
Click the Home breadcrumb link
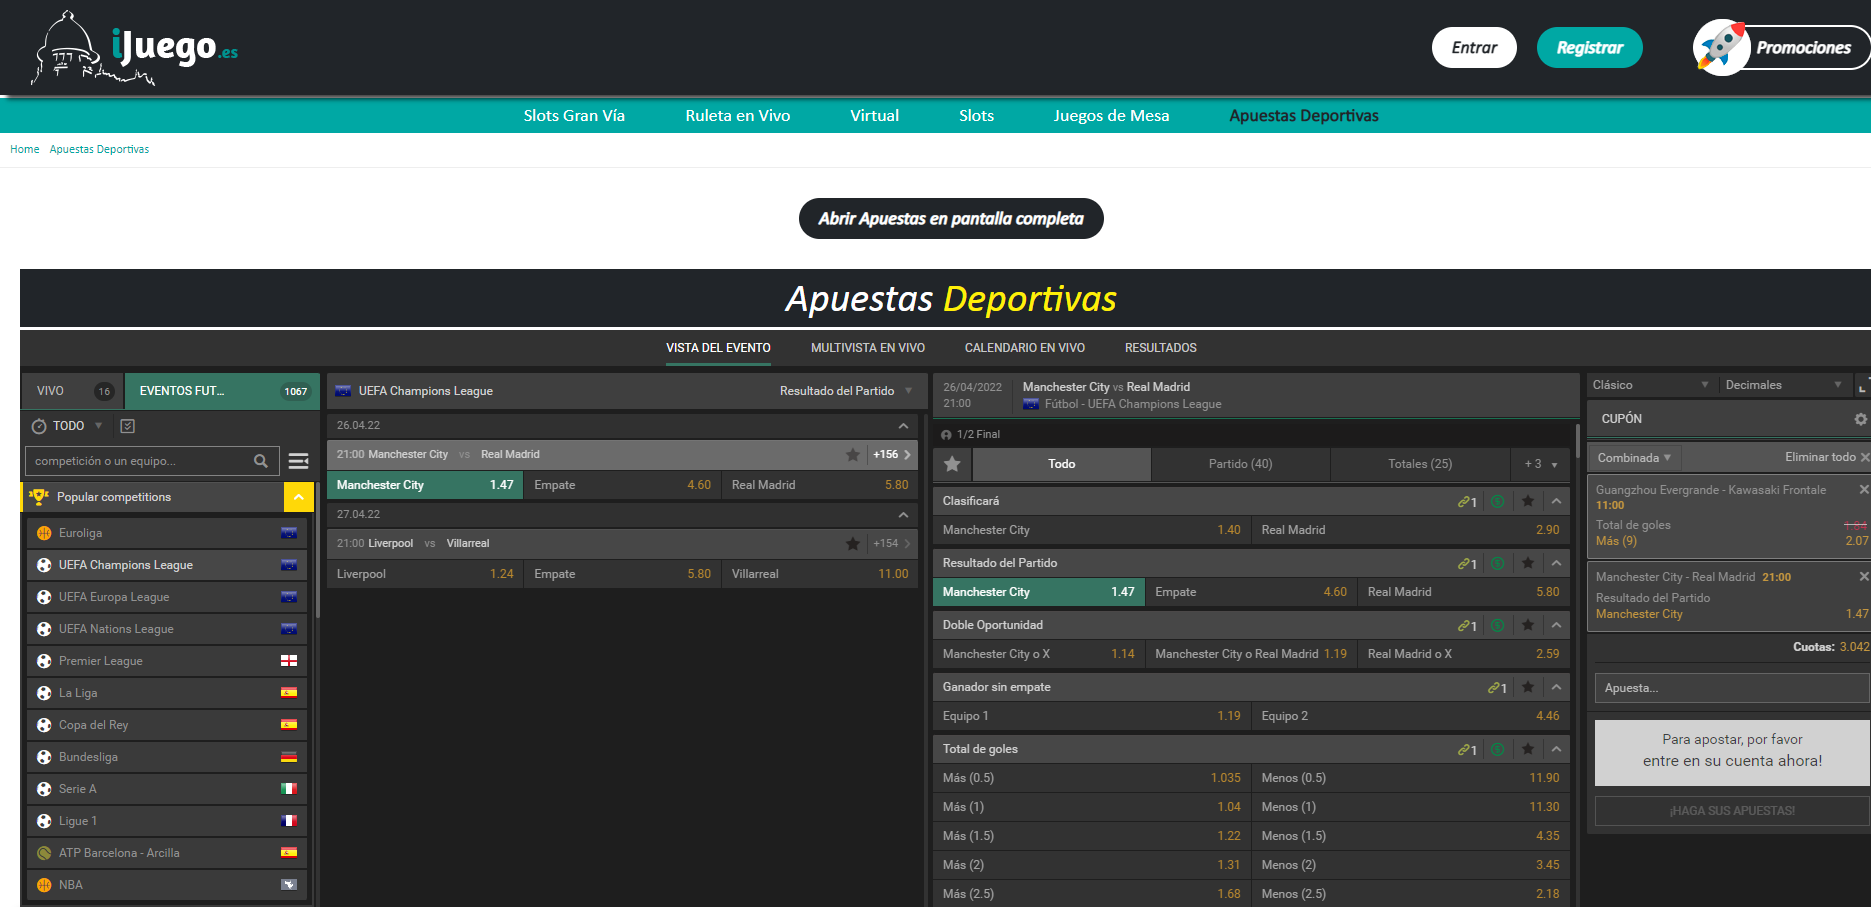coord(25,149)
